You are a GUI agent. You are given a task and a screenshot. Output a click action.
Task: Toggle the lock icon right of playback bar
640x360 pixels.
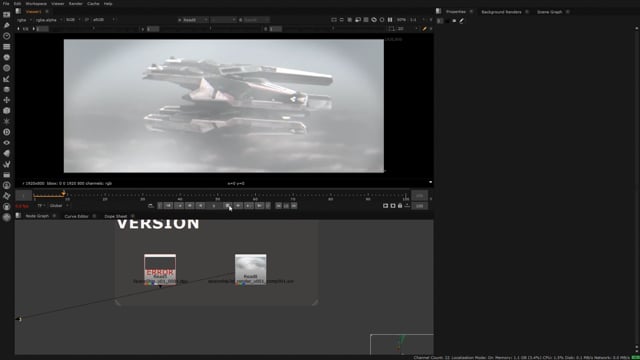(x=400, y=206)
